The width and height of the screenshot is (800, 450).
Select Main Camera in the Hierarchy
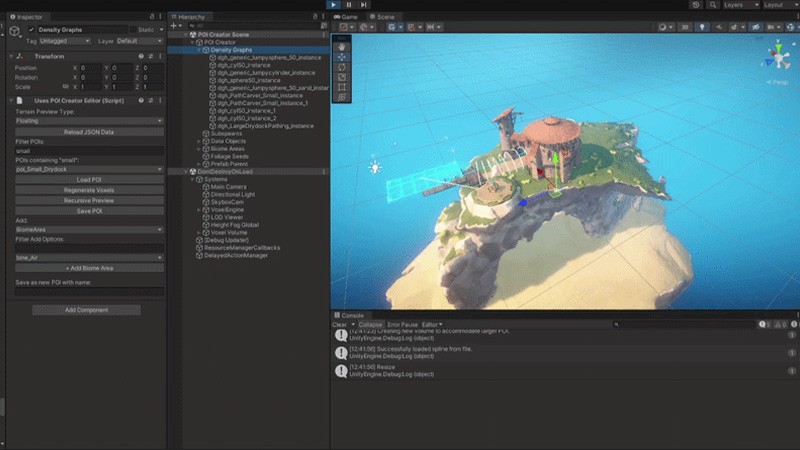229,186
